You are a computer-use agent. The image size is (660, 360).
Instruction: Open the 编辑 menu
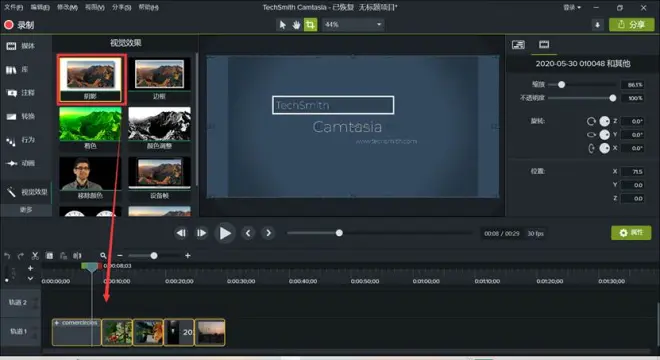(x=40, y=7)
